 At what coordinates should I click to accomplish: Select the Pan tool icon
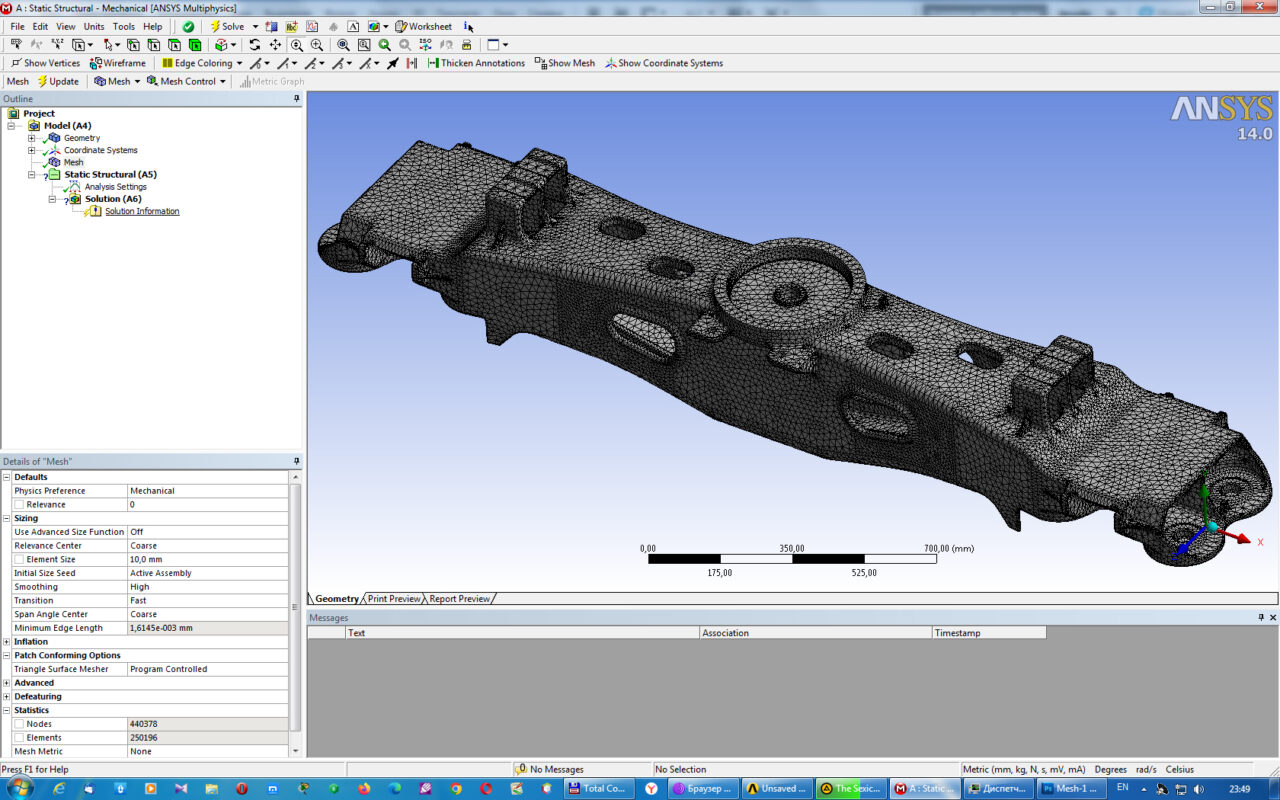pyautogui.click(x=275, y=45)
